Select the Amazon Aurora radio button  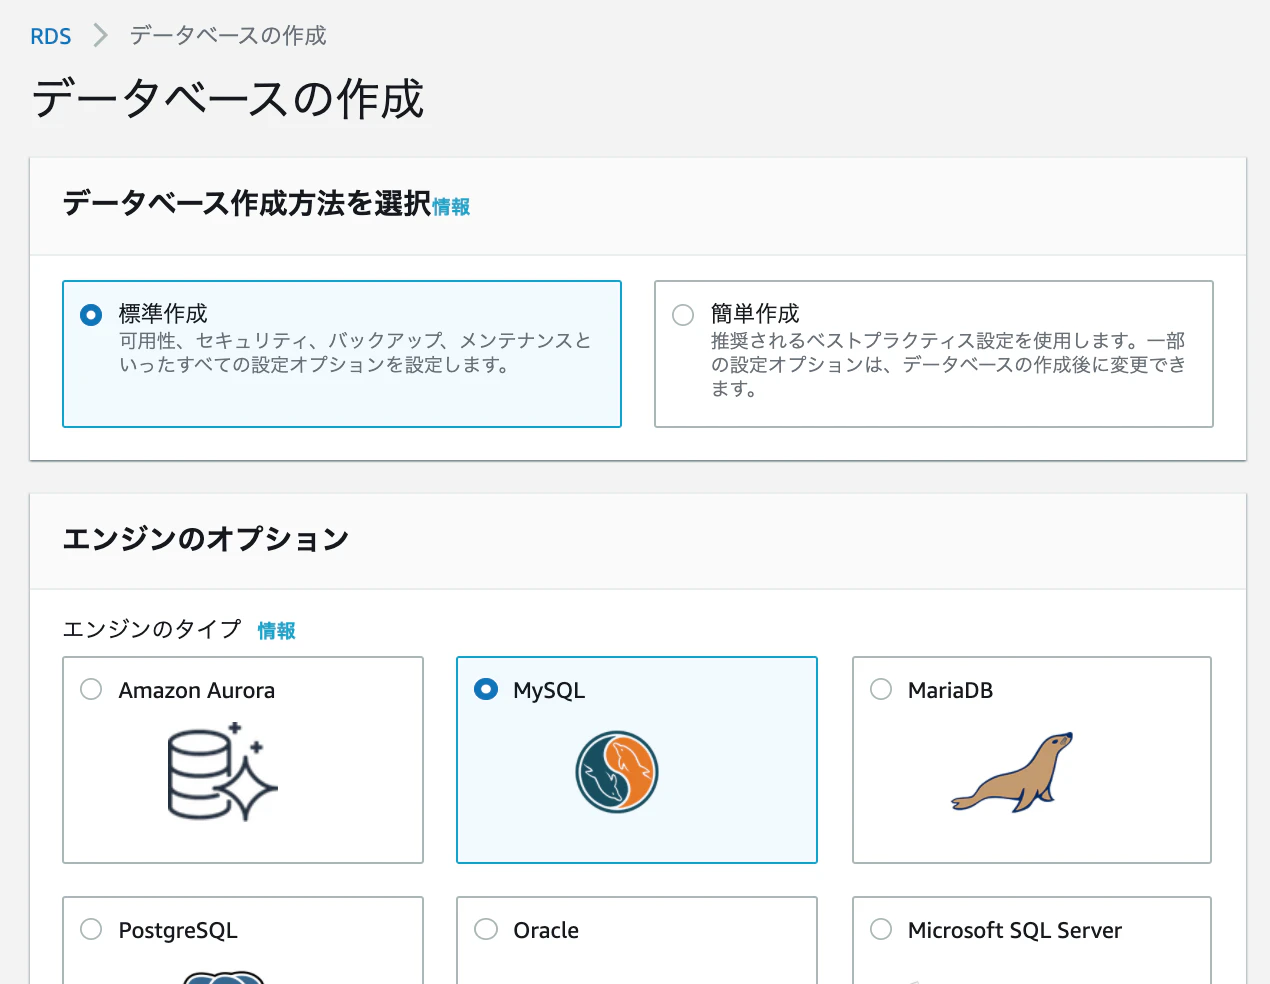coord(91,689)
